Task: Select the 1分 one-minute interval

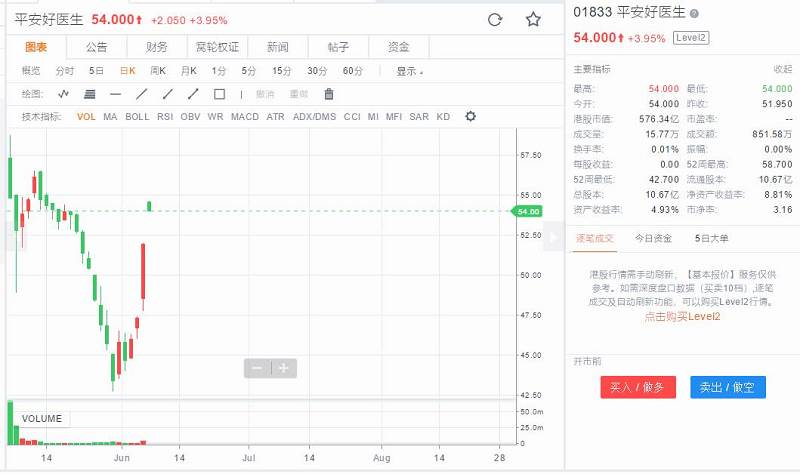Action: [219, 71]
